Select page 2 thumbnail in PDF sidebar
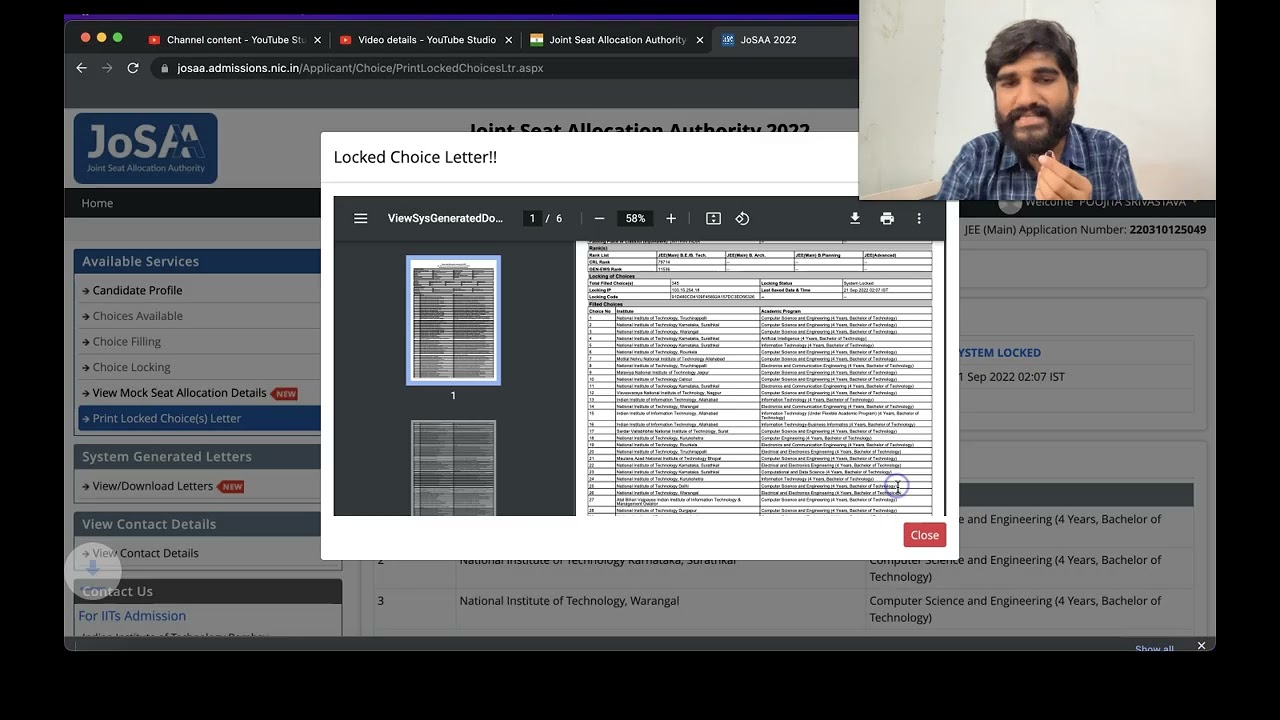Image resolution: width=1280 pixels, height=720 pixels. click(x=453, y=468)
